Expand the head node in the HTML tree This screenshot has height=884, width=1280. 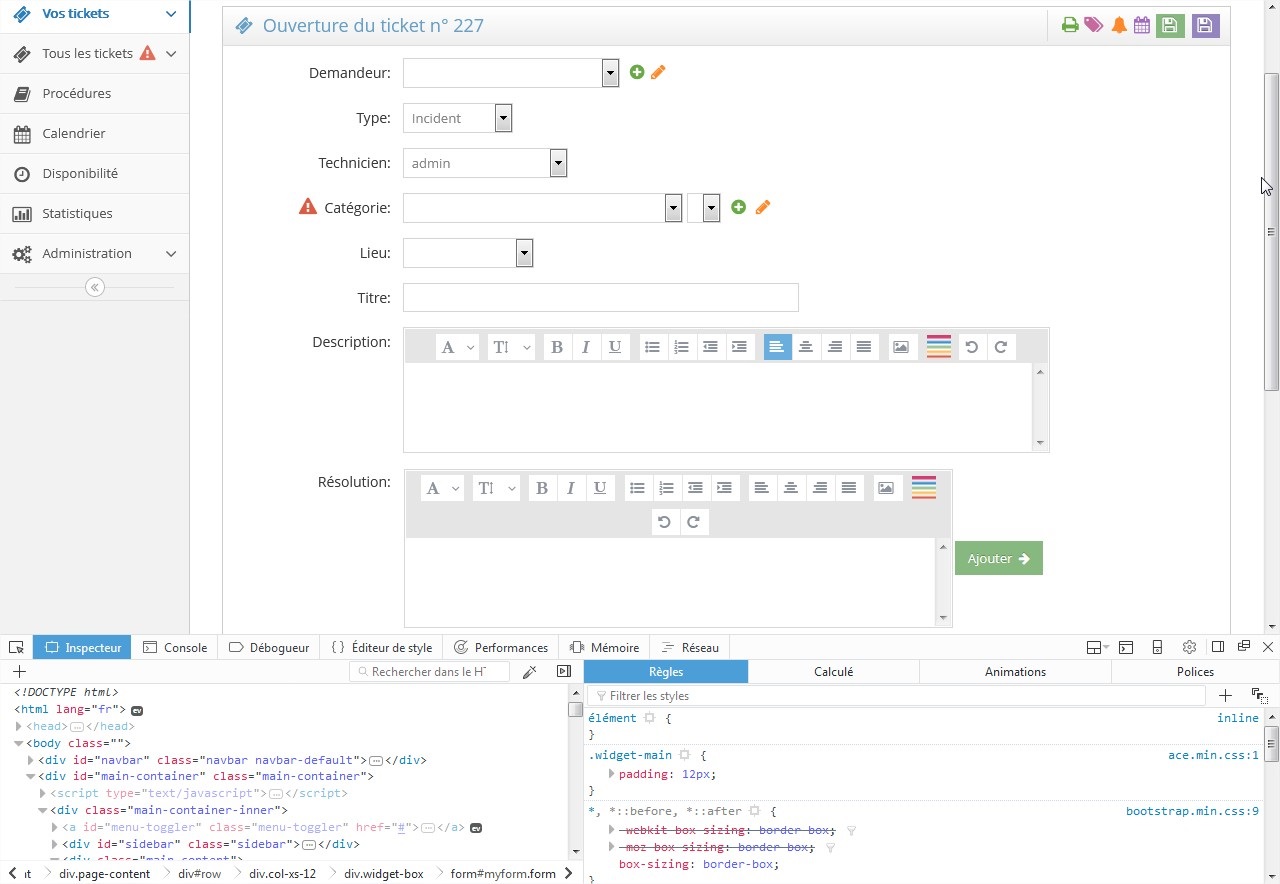tap(18, 727)
